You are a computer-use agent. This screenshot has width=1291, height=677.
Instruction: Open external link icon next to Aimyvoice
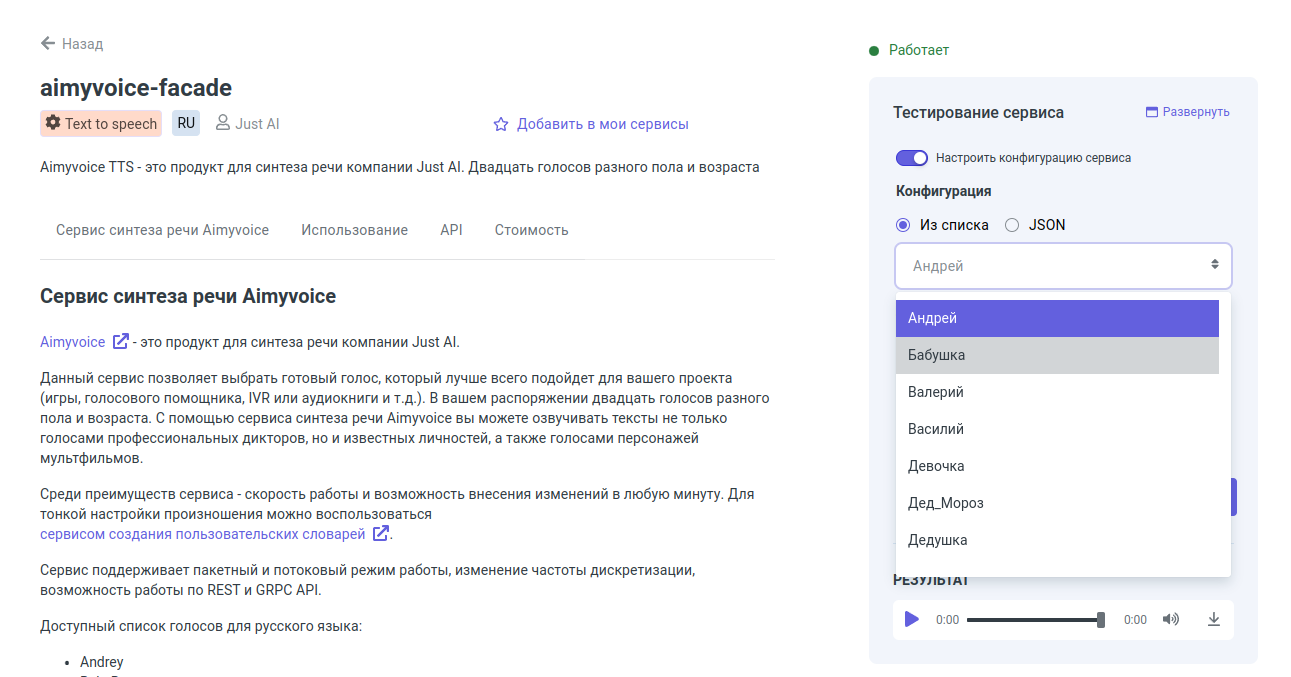coord(121,342)
